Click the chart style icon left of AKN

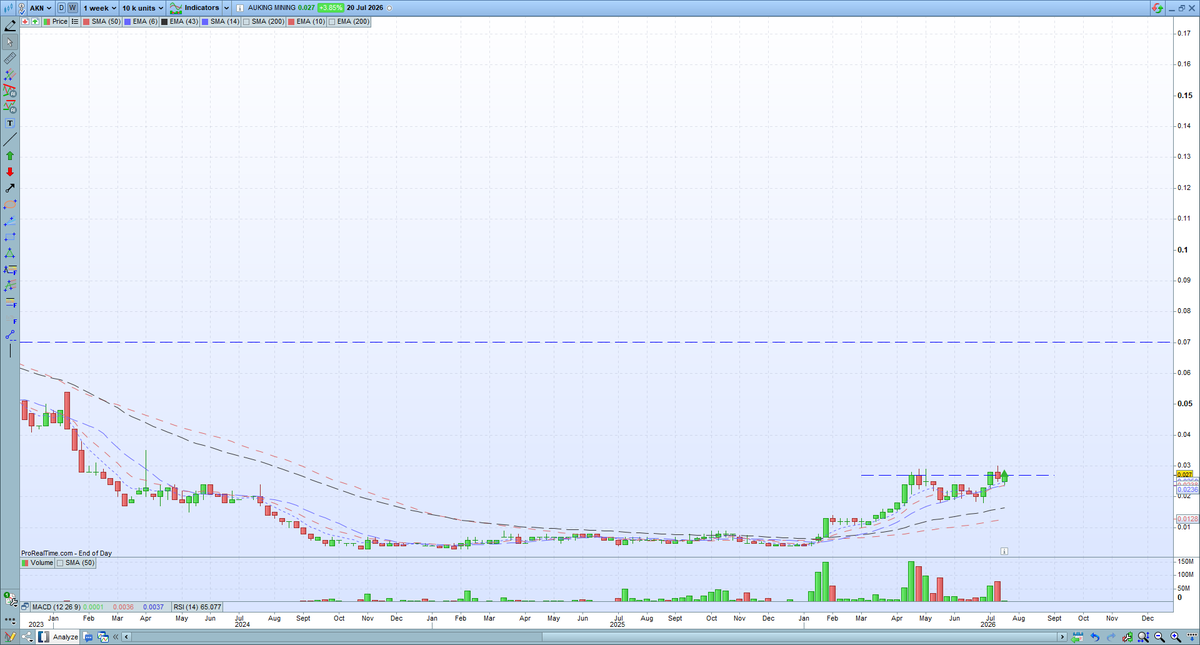(x=8, y=8)
